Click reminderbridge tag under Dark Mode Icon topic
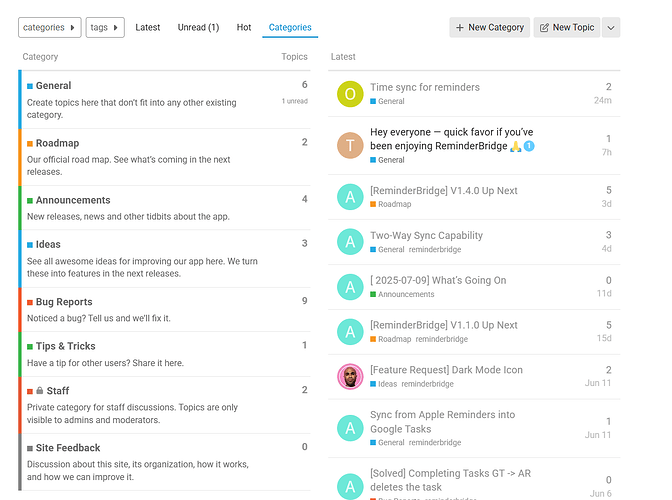The width and height of the screenshot is (672, 500). [x=427, y=384]
